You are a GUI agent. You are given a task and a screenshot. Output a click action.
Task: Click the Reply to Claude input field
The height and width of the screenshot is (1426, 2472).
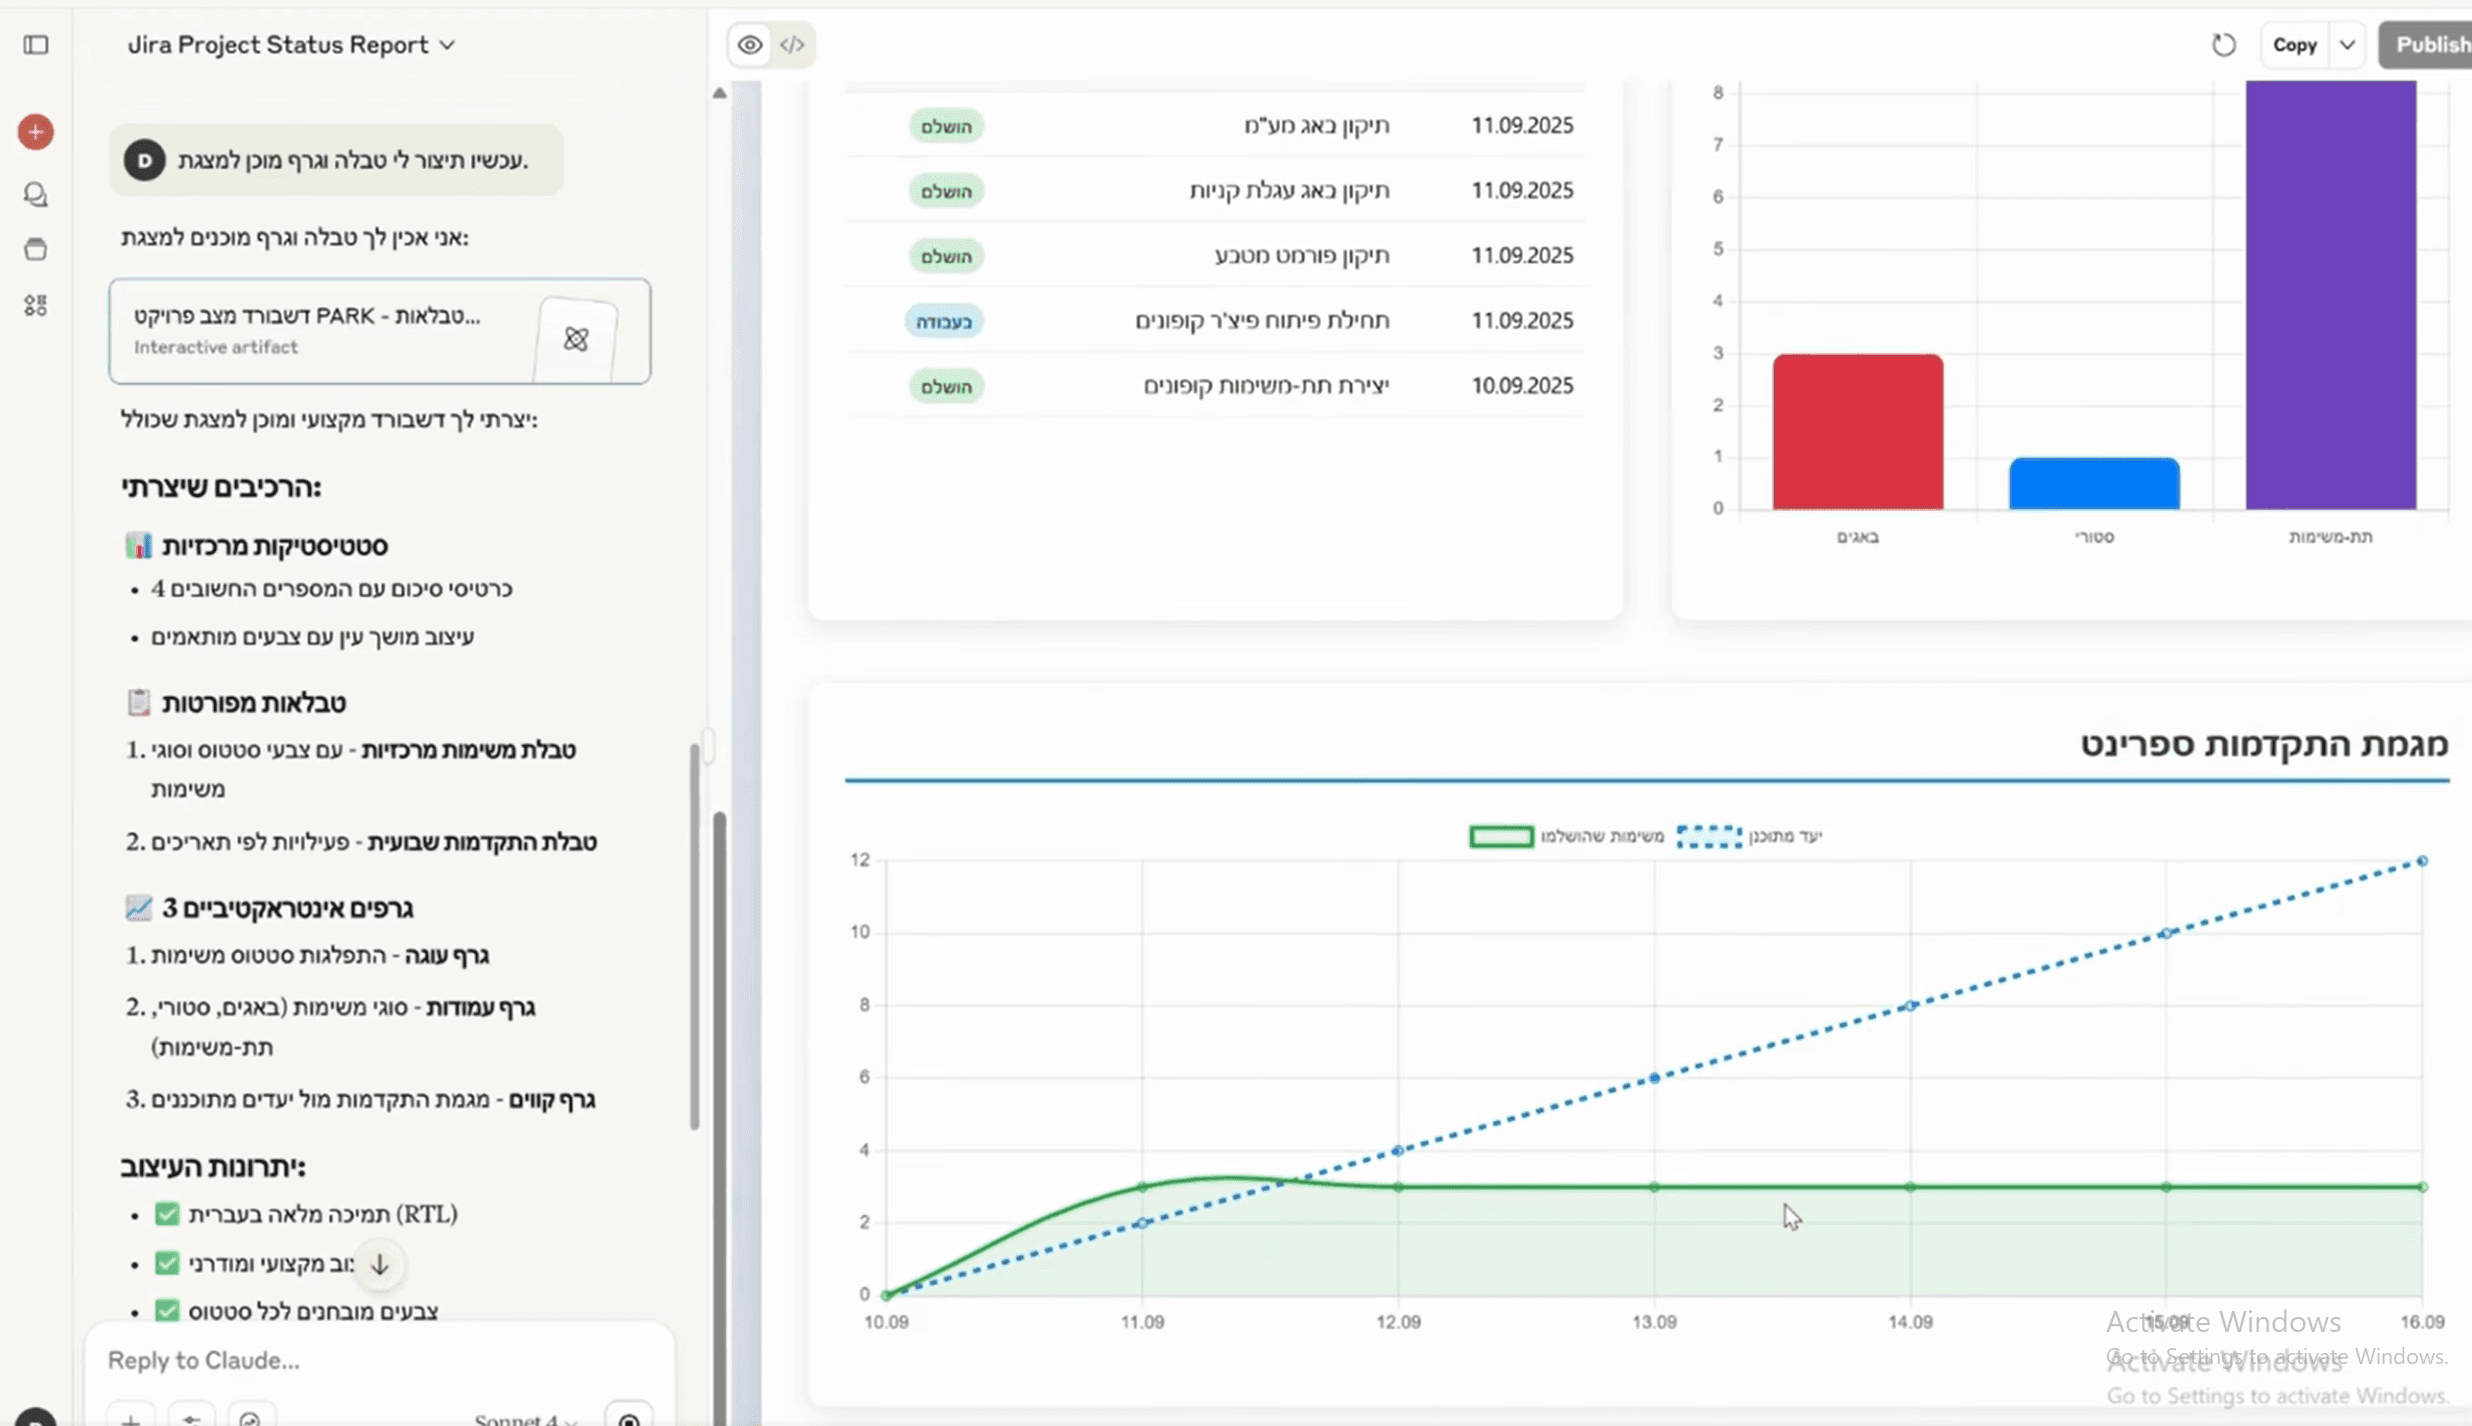(x=380, y=1360)
